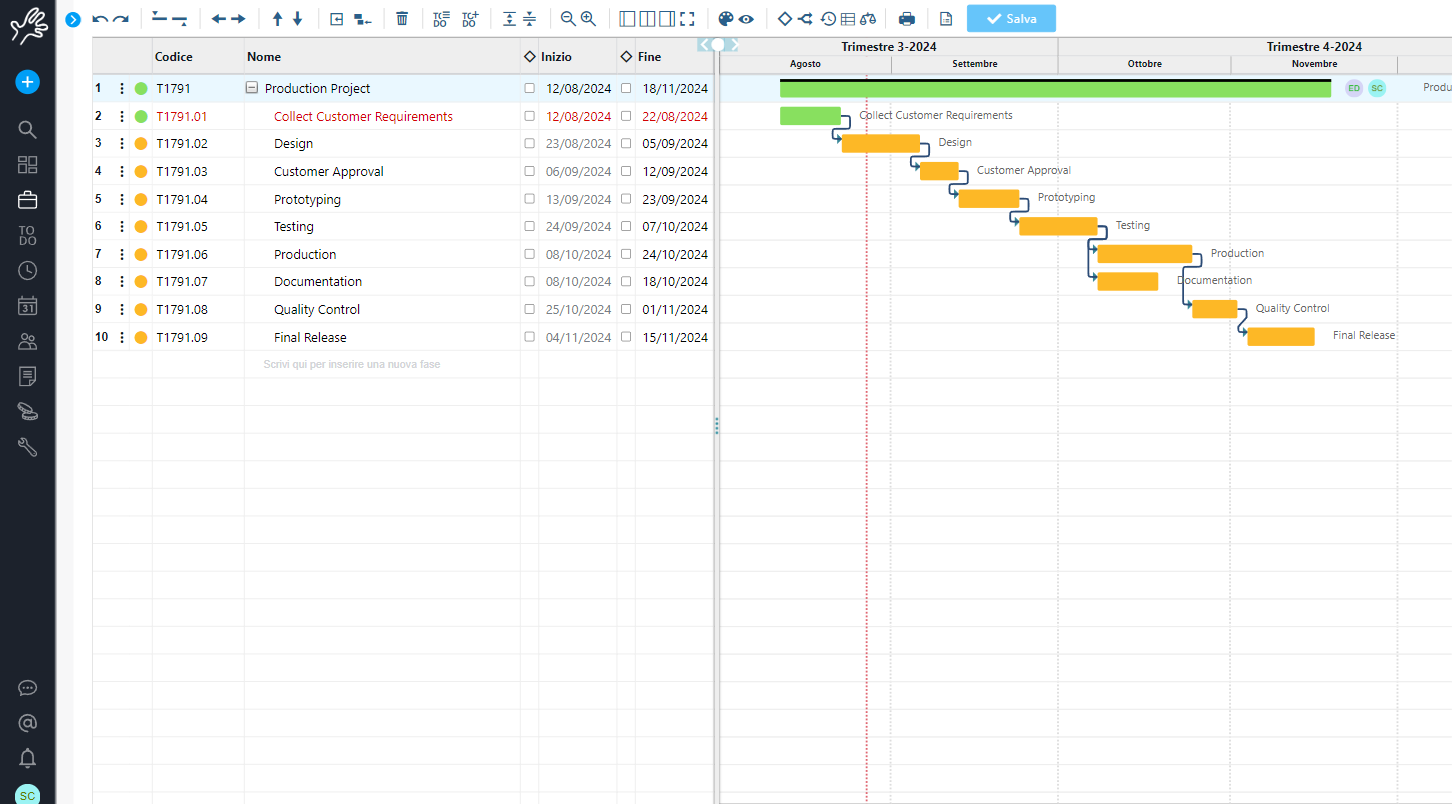Delete selected row with trash icon
This screenshot has height=804, width=1452.
tap(402, 19)
